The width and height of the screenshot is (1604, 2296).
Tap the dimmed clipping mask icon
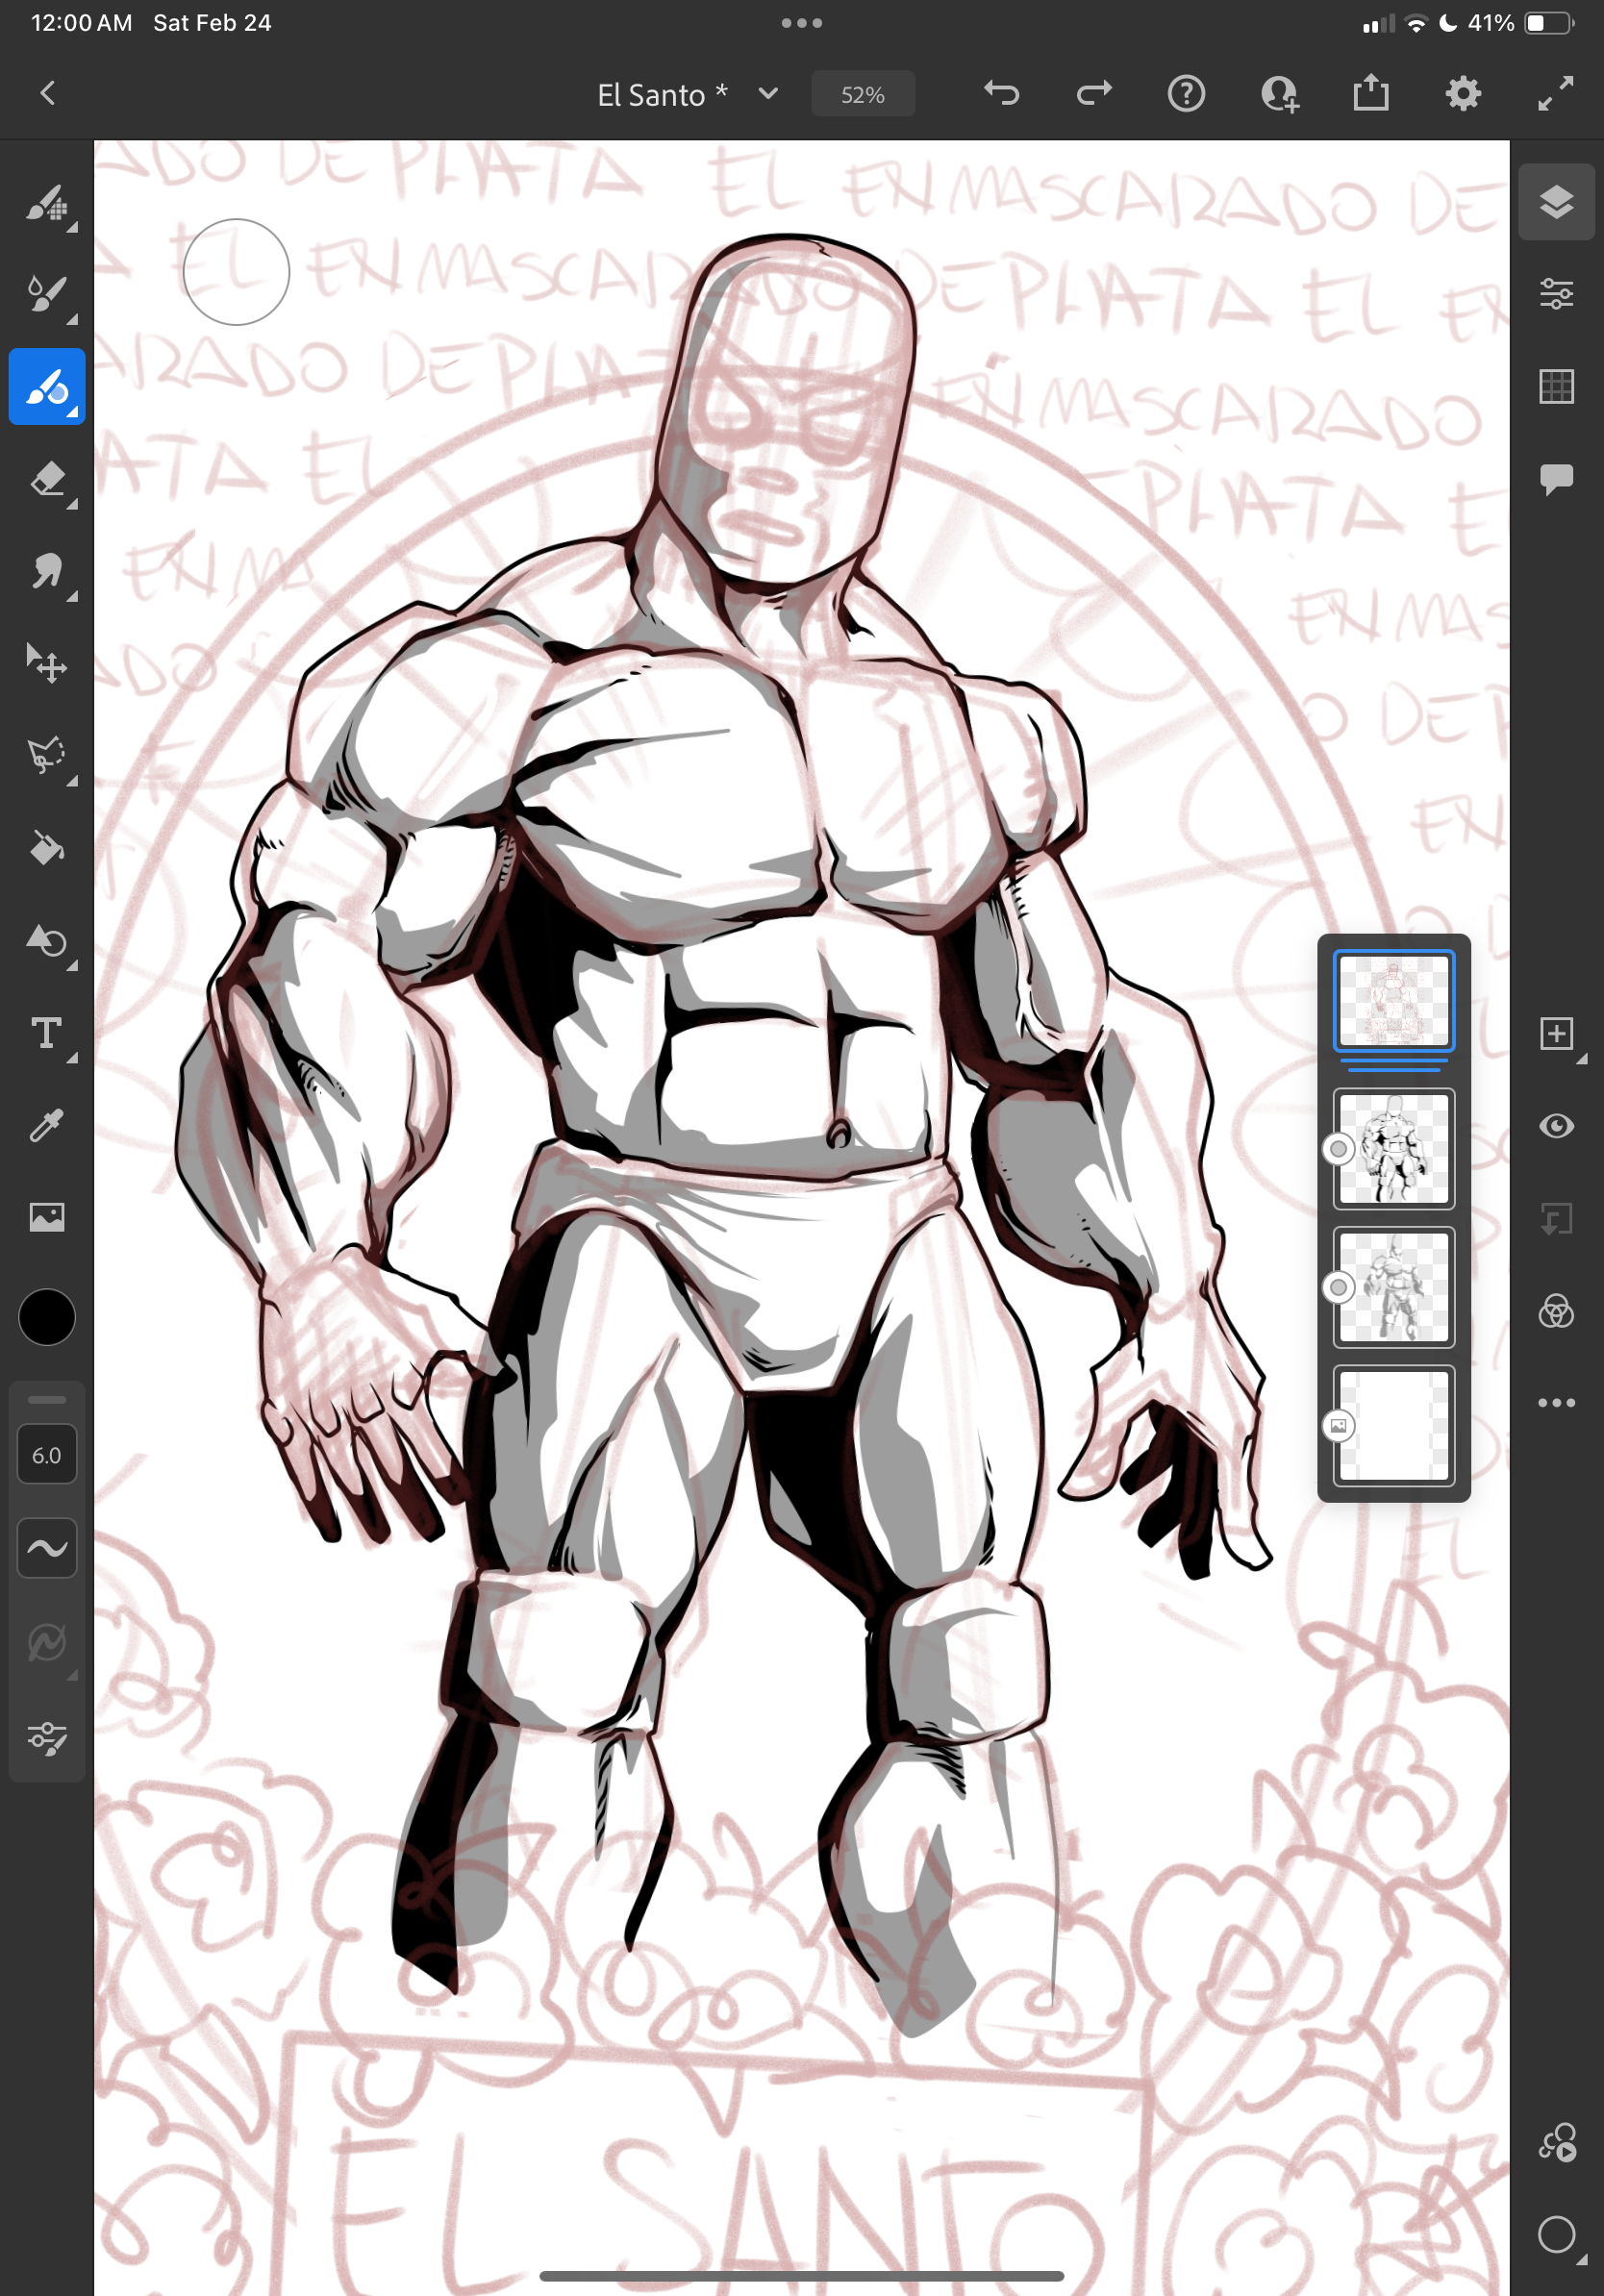[x=1556, y=1218]
